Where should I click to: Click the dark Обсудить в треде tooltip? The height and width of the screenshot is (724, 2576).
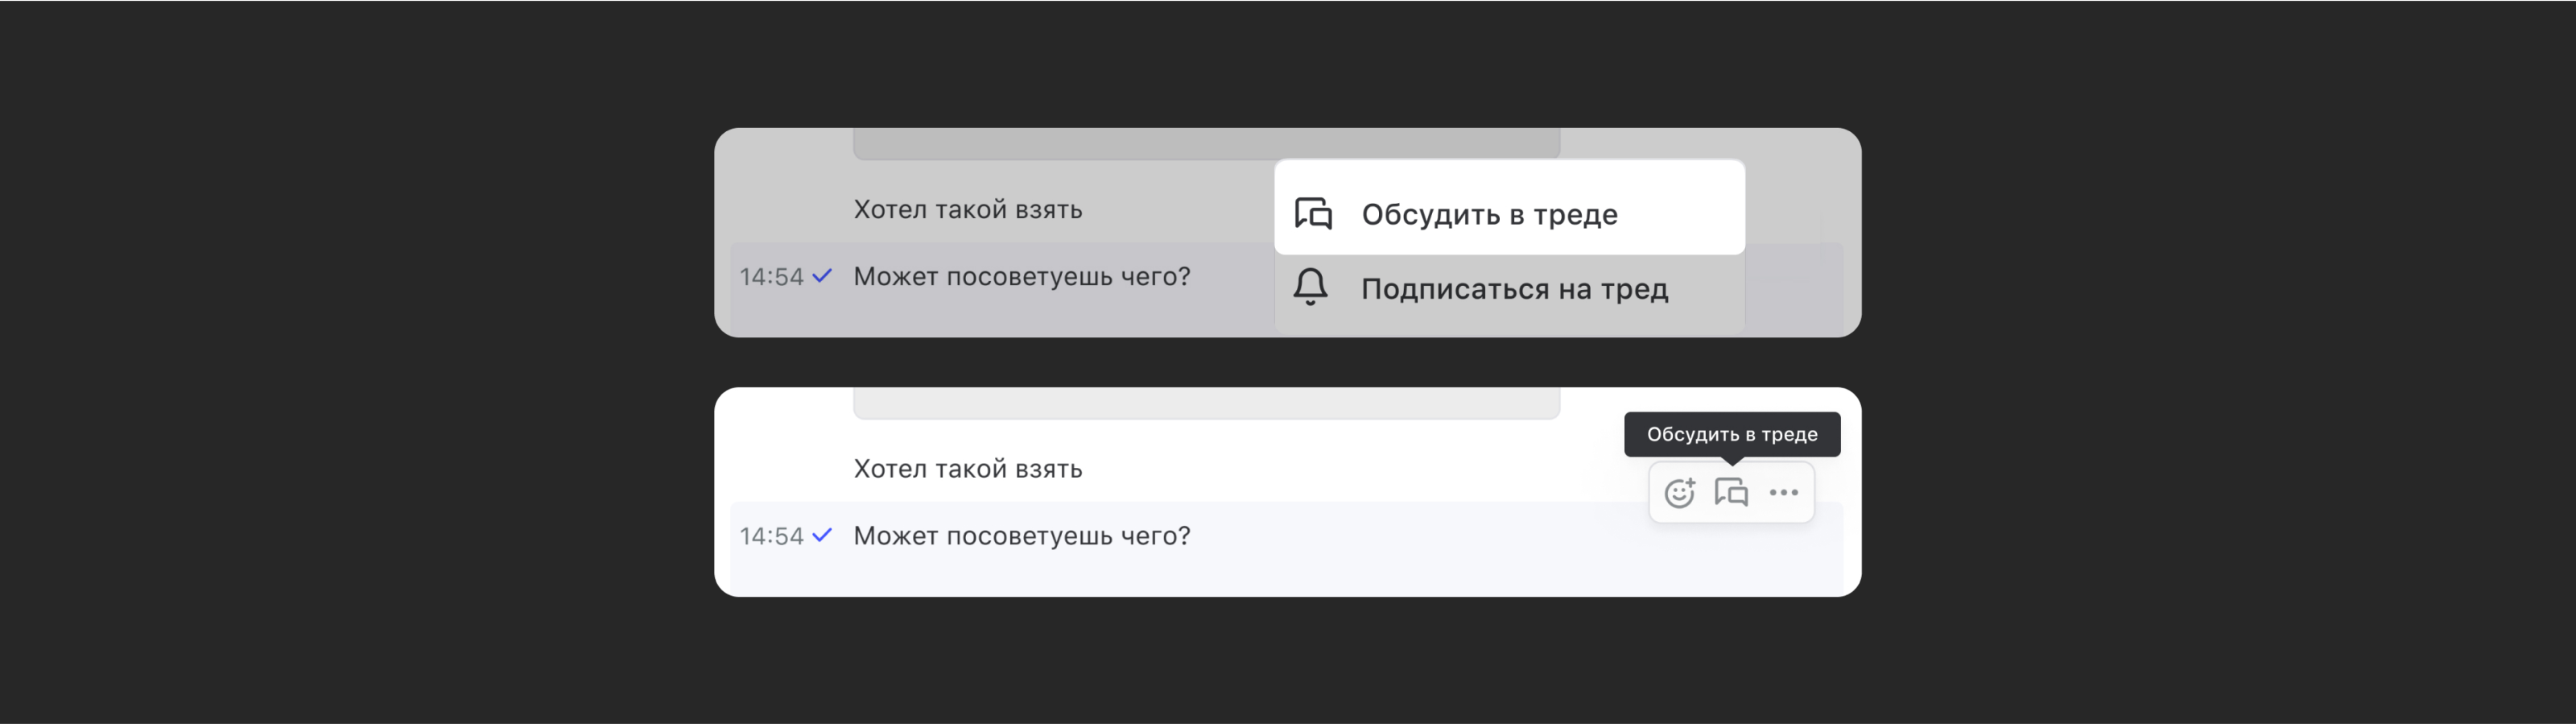click(x=1731, y=434)
